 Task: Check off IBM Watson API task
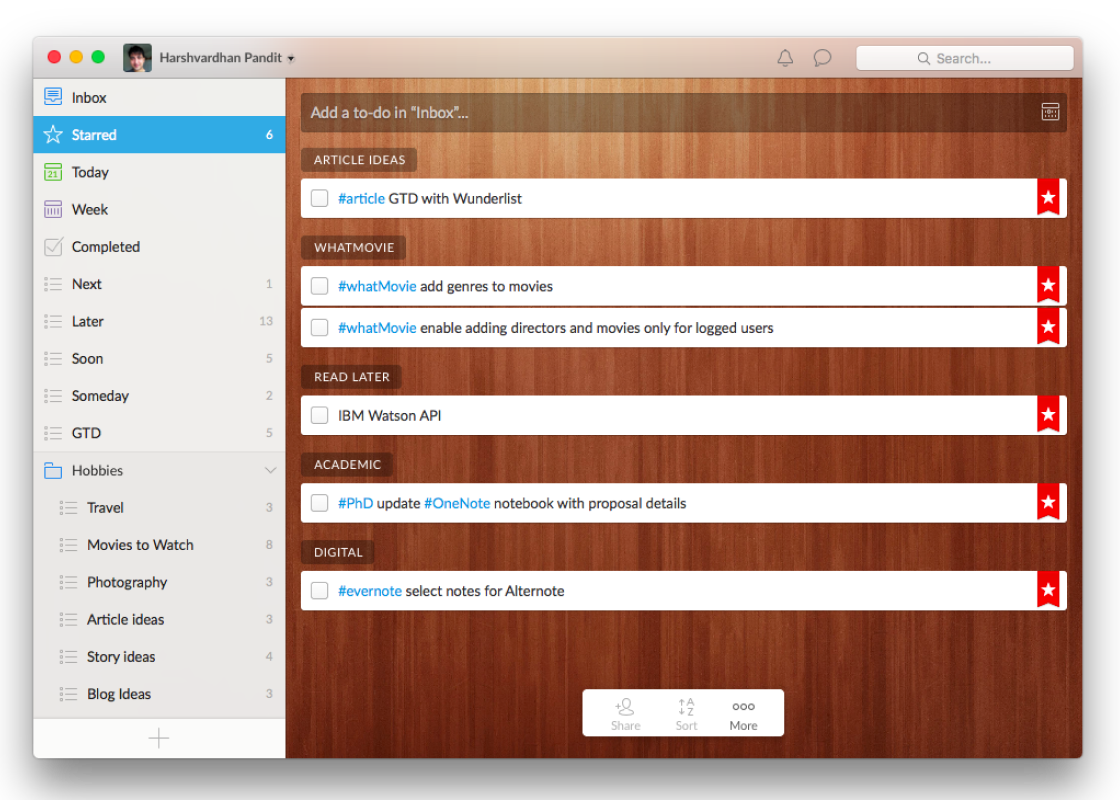[x=319, y=415]
